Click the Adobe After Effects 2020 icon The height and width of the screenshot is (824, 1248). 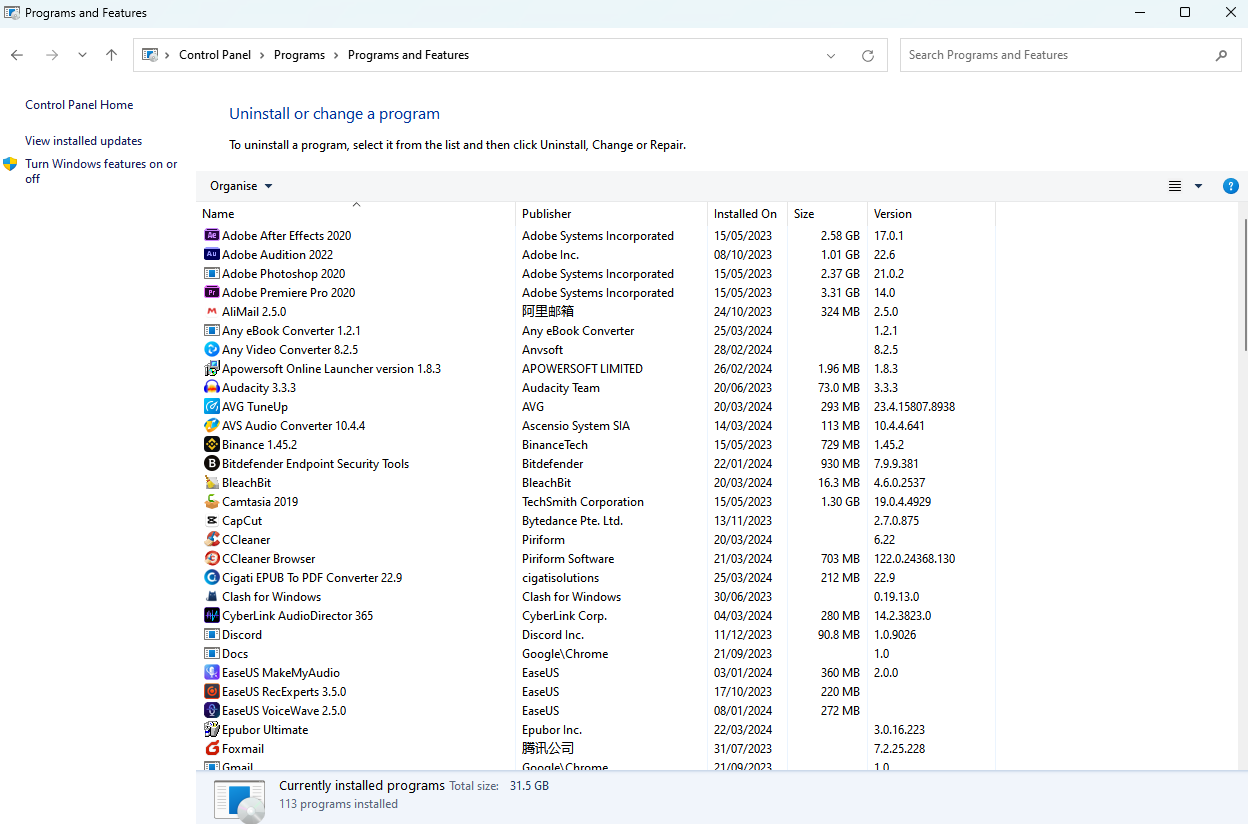[x=211, y=236]
